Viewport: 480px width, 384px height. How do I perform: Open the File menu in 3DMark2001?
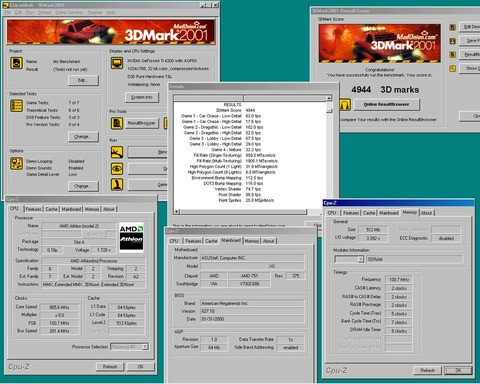tap(7, 12)
